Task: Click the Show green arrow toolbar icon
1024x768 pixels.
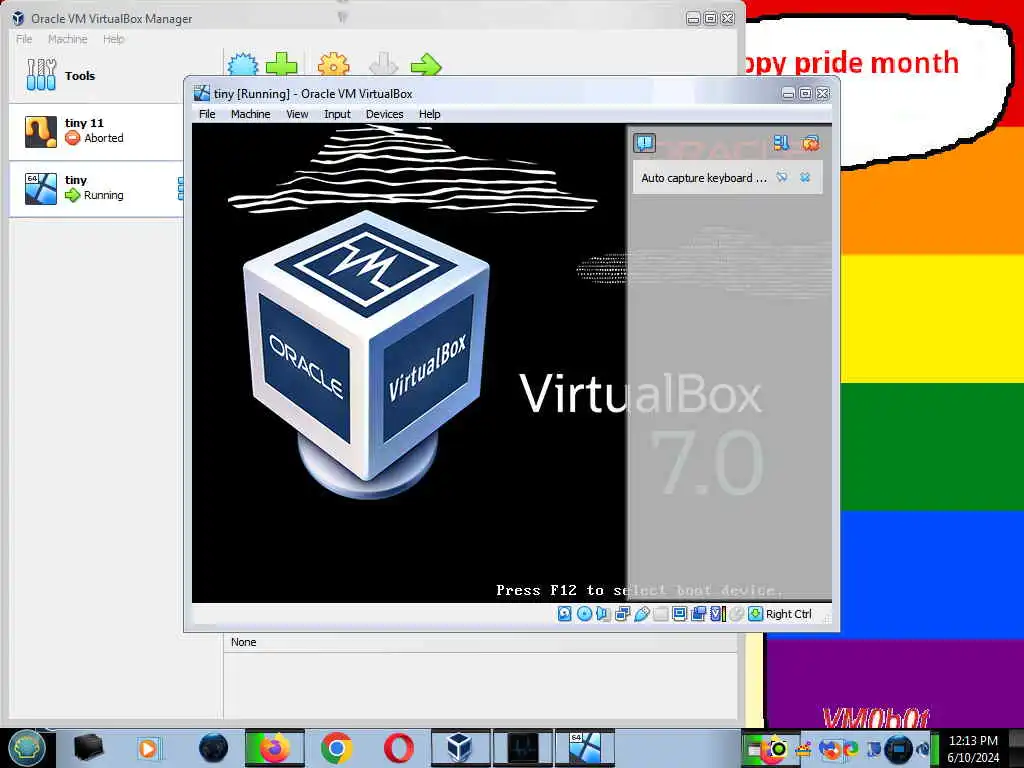Action: 426,65
